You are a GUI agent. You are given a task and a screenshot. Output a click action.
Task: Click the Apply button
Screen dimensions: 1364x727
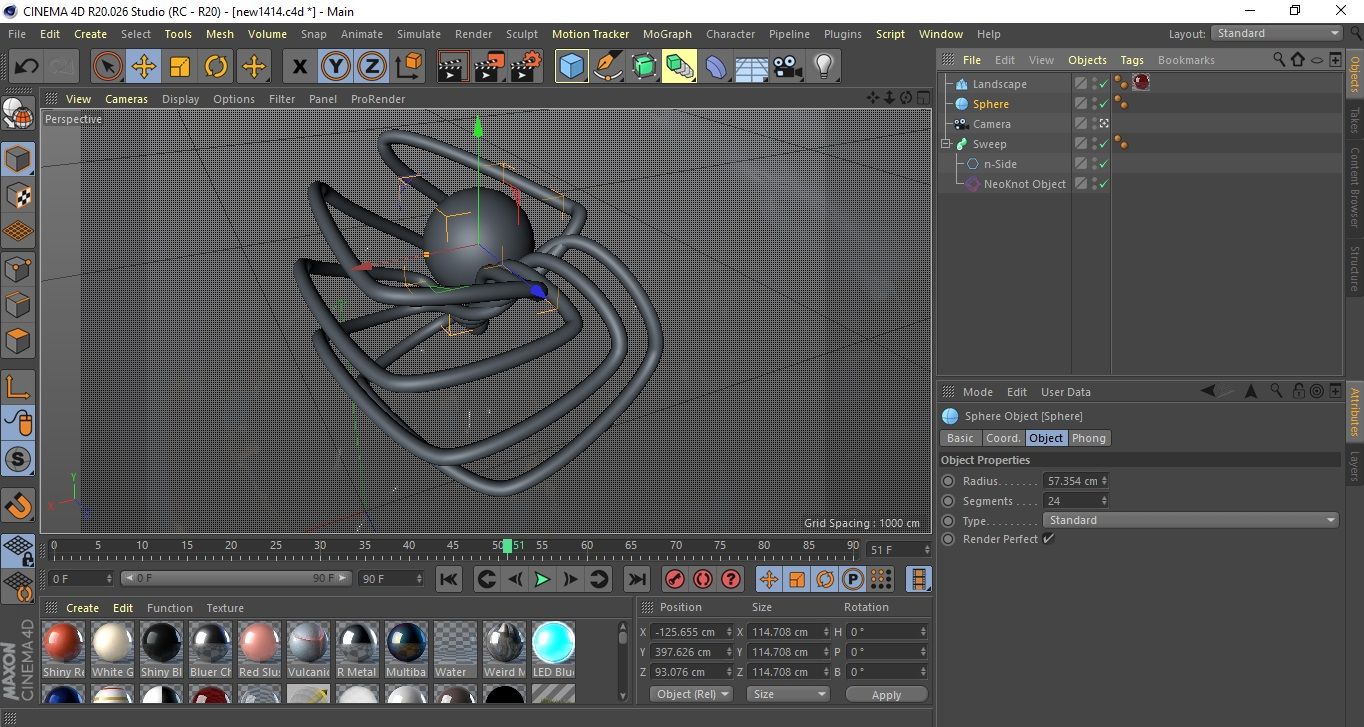(886, 694)
